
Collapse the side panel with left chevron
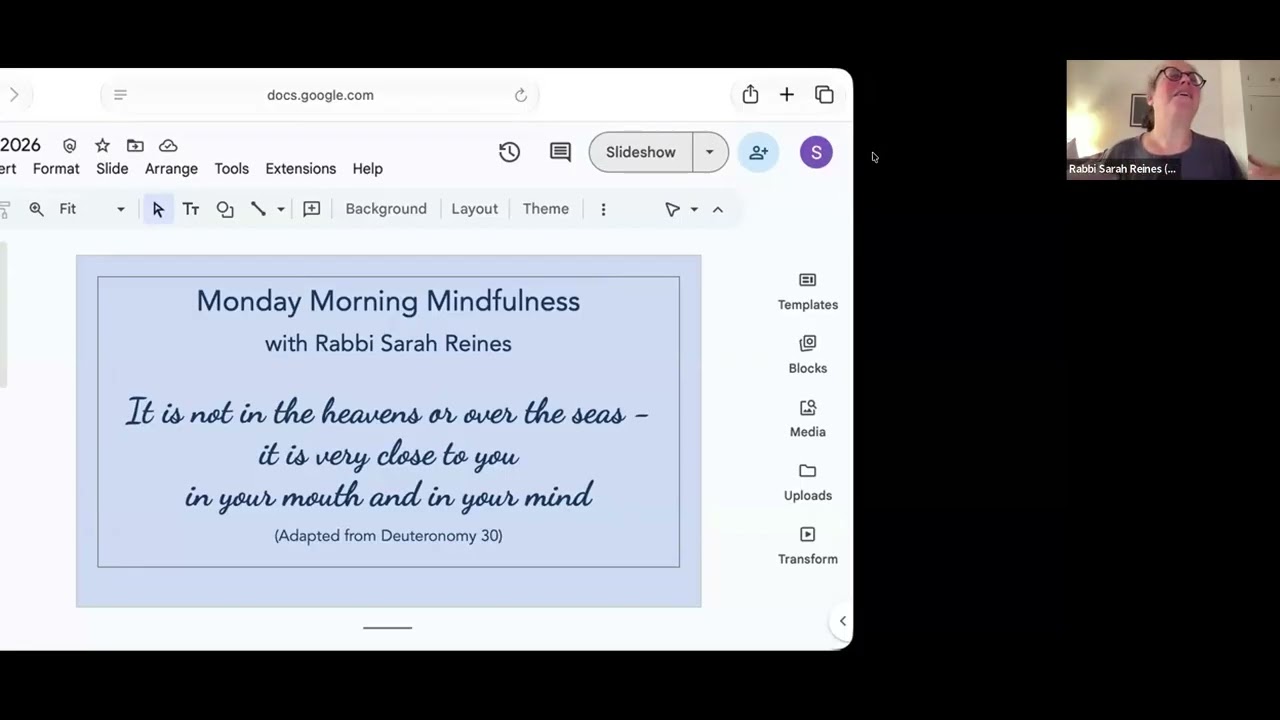(843, 621)
